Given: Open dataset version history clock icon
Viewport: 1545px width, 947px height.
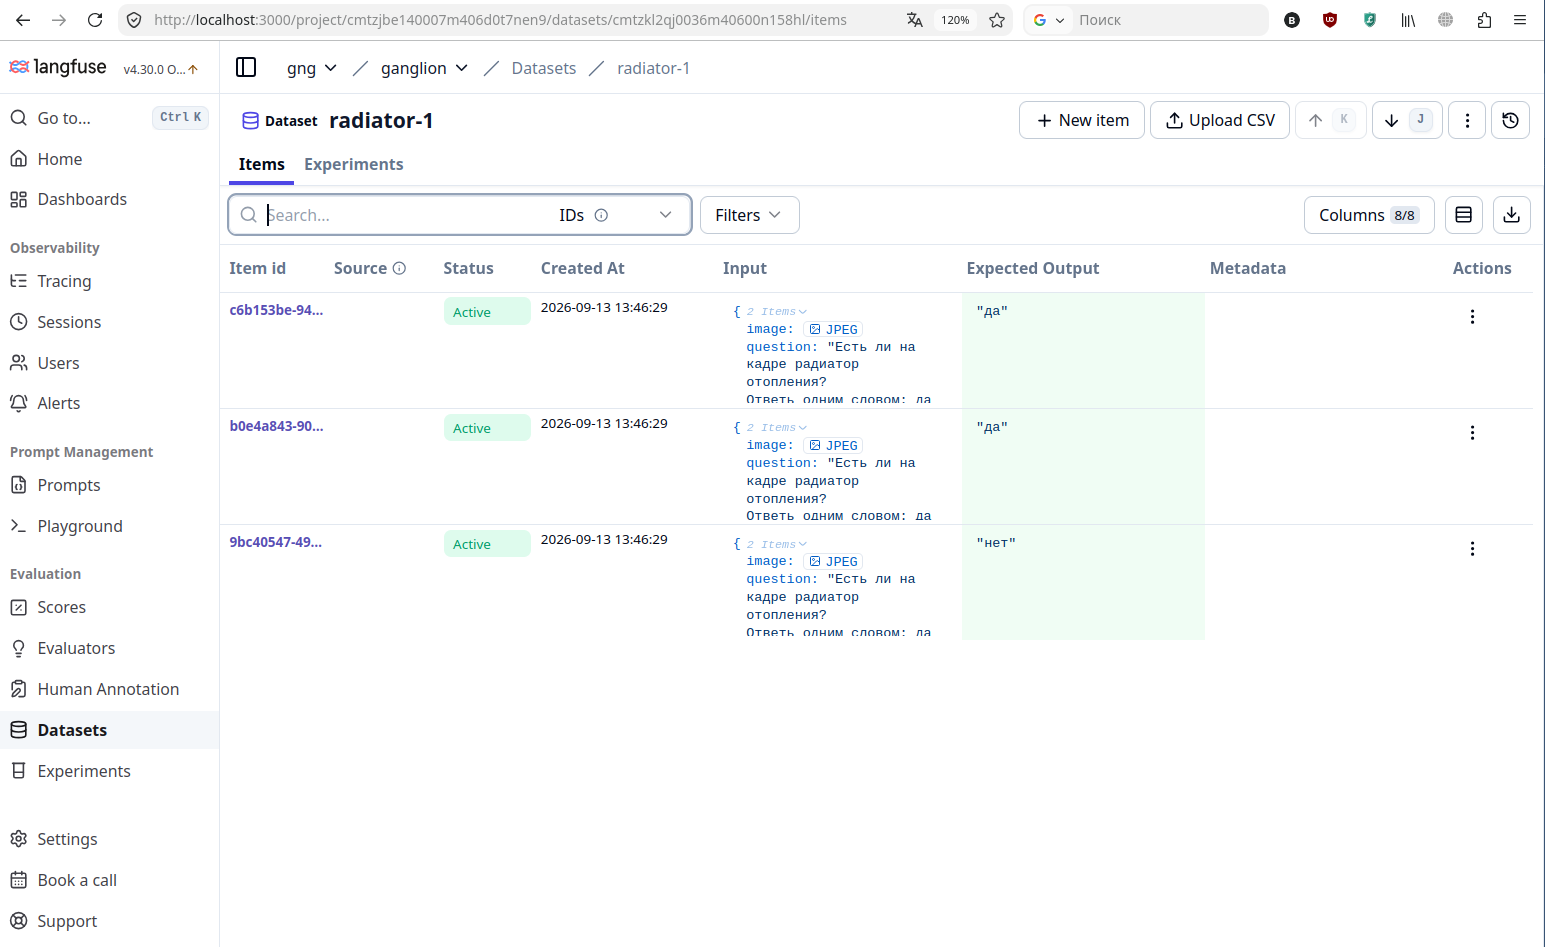Looking at the screenshot, I should point(1510,120).
